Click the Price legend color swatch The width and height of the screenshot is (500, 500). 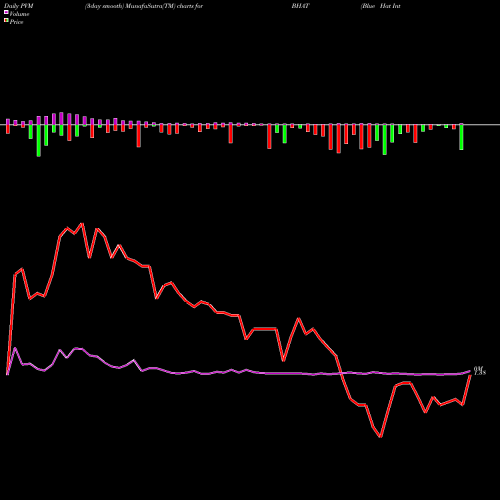(x=6, y=21)
